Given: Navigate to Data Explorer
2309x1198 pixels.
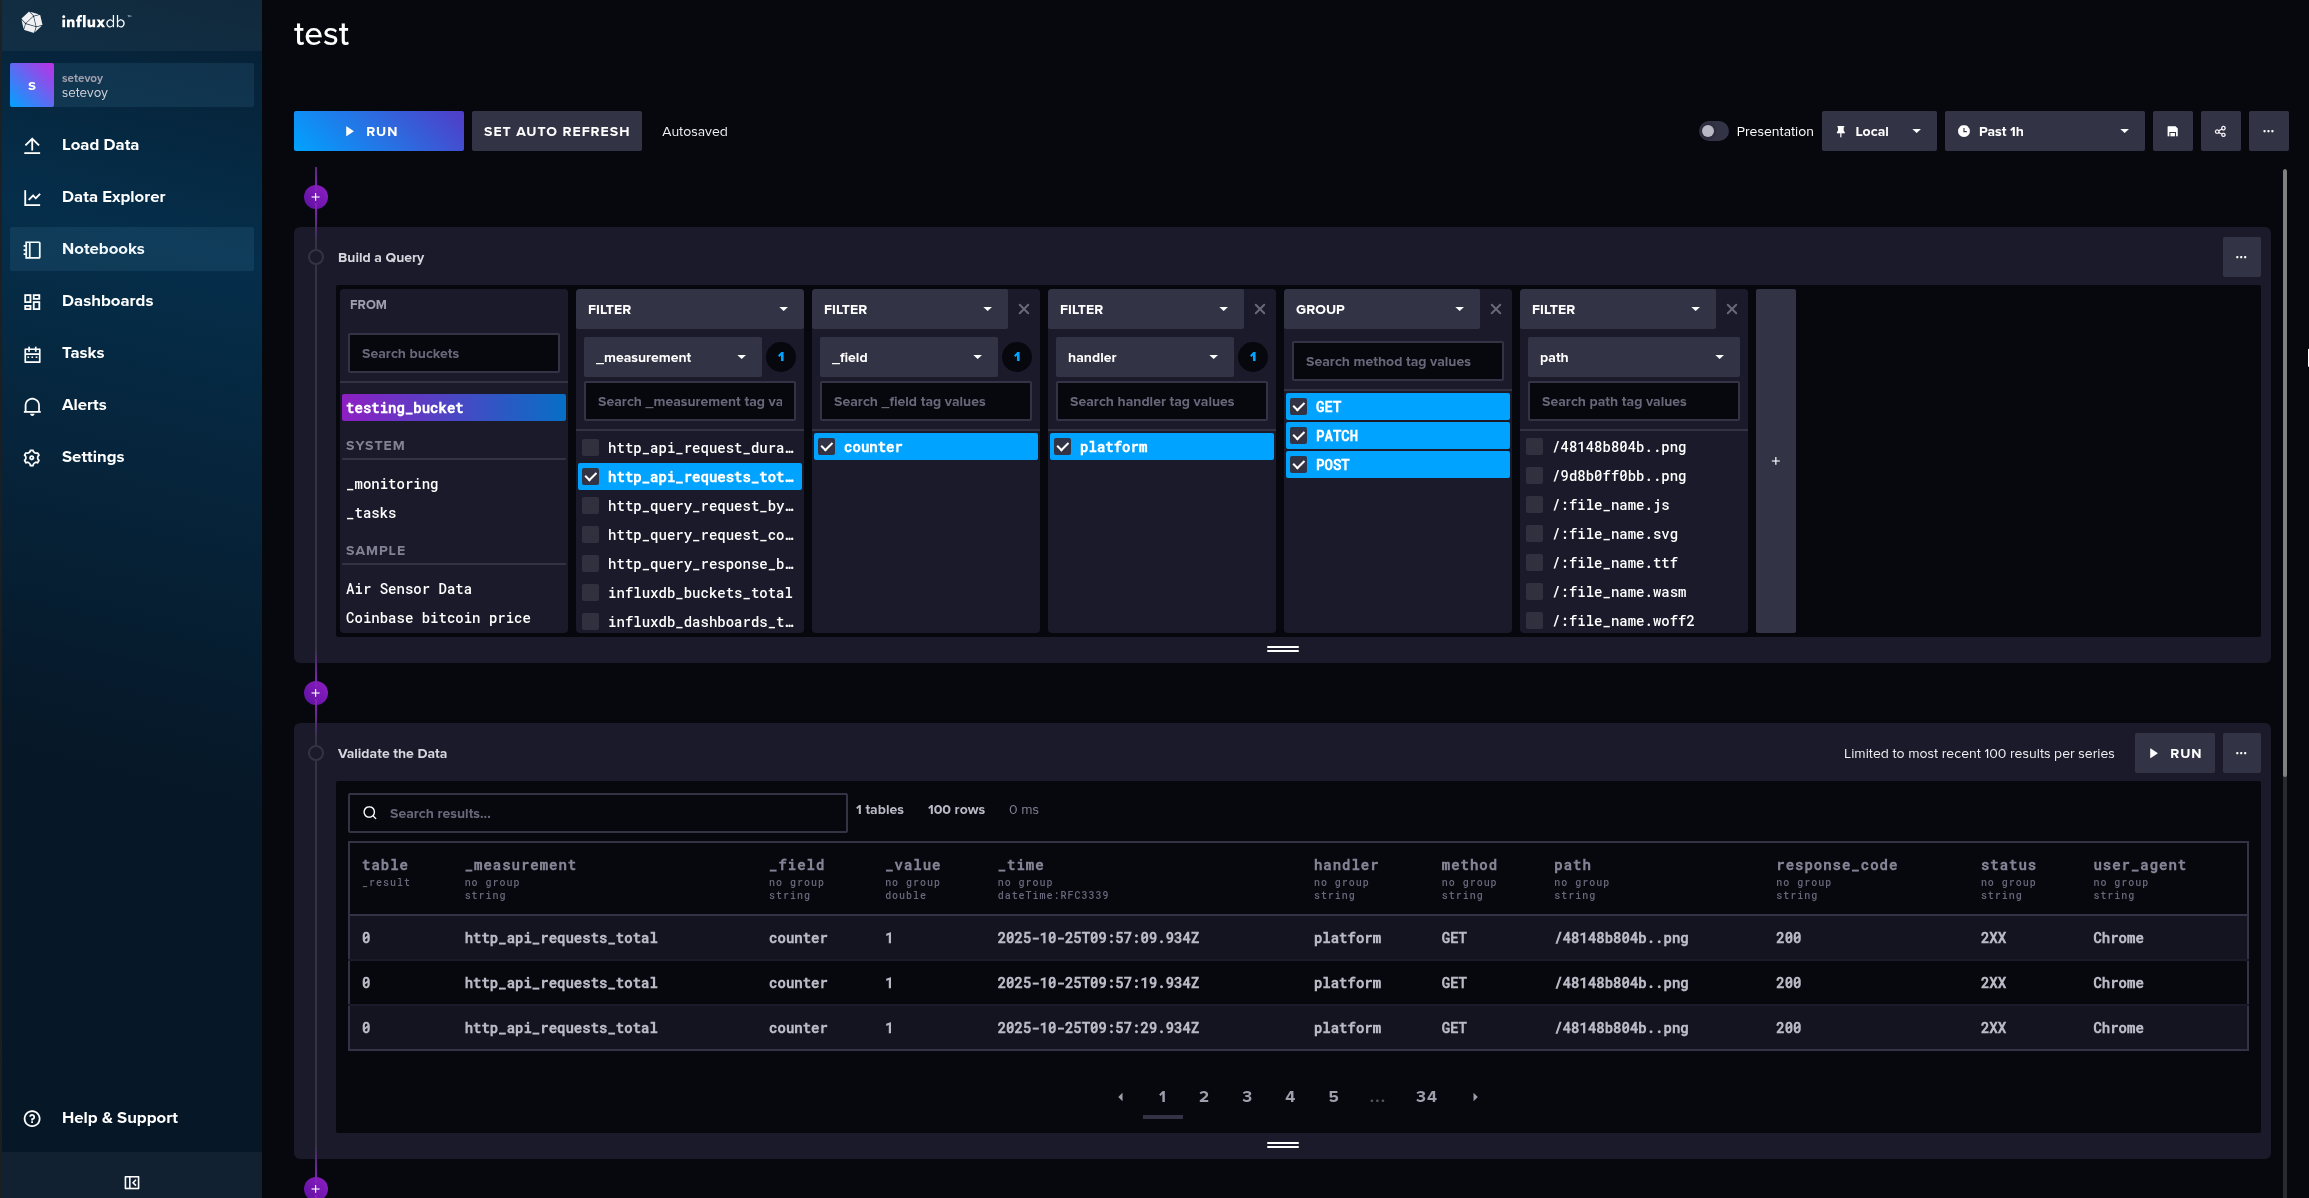Looking at the screenshot, I should (x=113, y=197).
